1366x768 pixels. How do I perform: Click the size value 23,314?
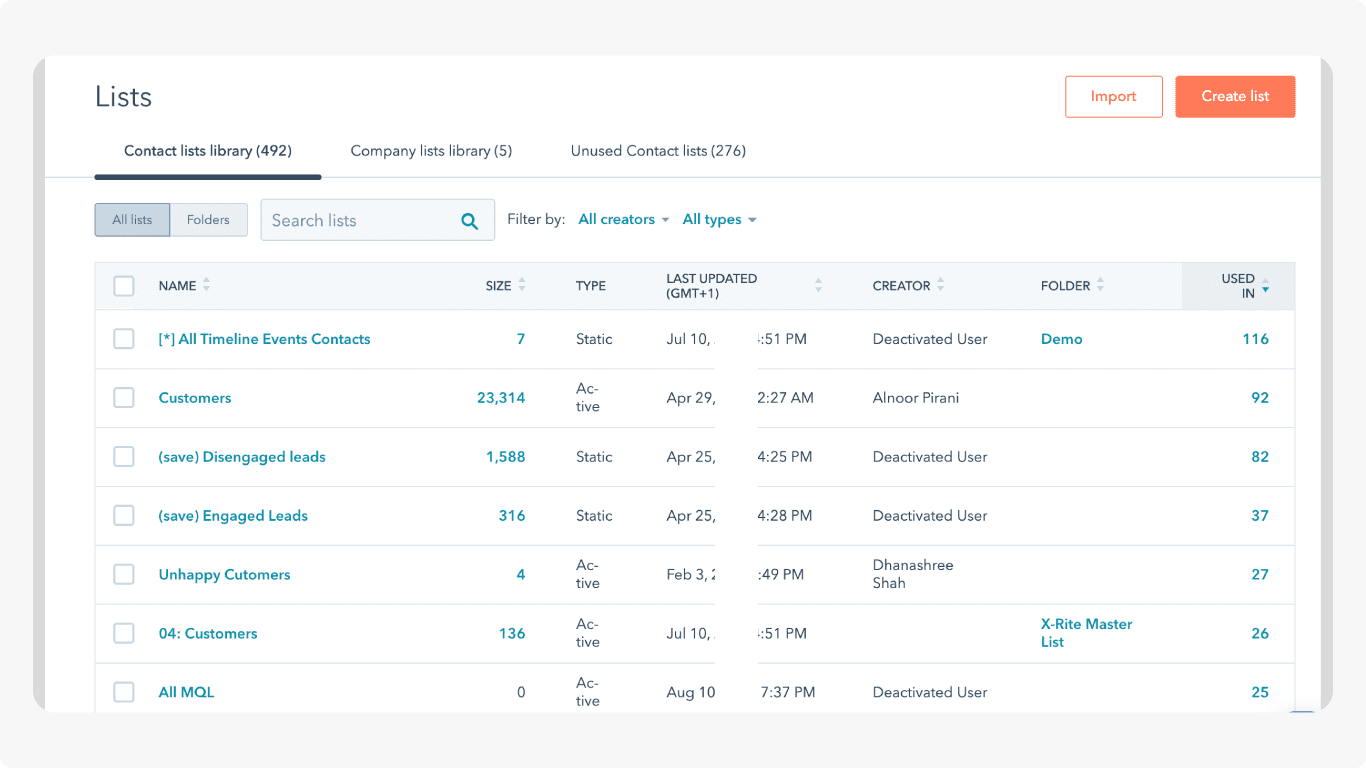pyautogui.click(x=501, y=398)
